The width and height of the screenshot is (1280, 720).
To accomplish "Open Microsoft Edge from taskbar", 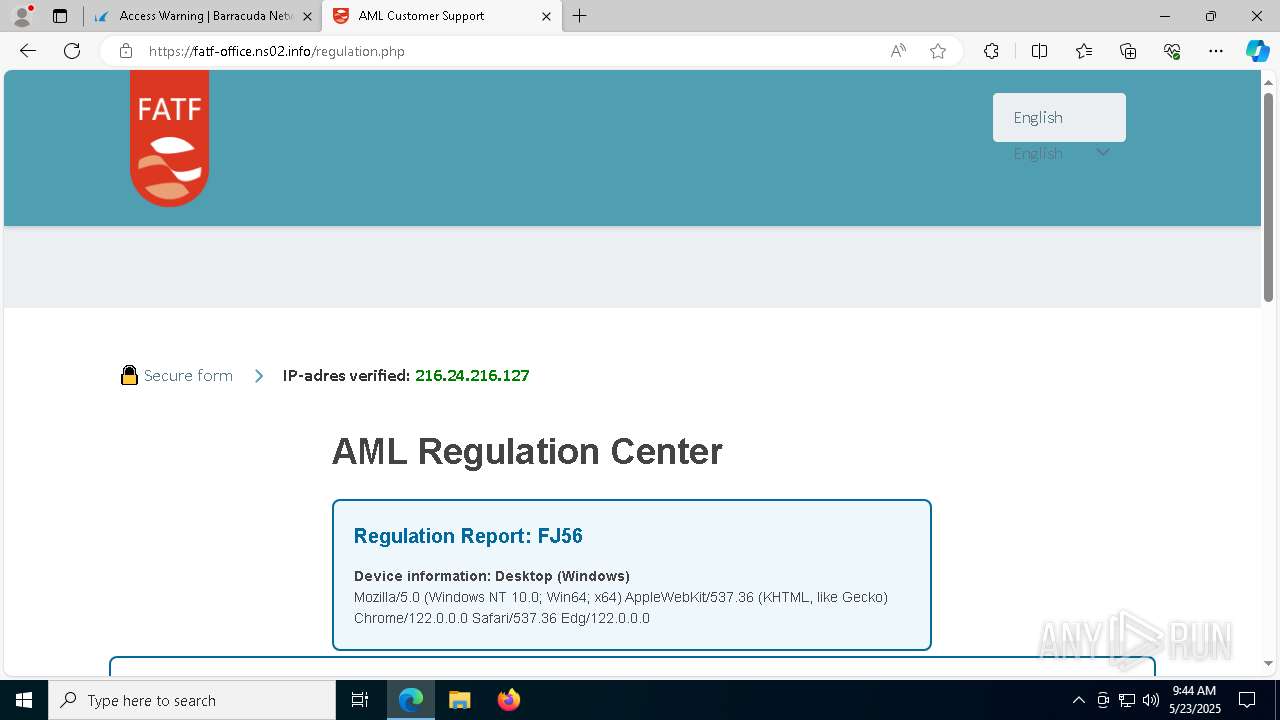I will click(411, 700).
